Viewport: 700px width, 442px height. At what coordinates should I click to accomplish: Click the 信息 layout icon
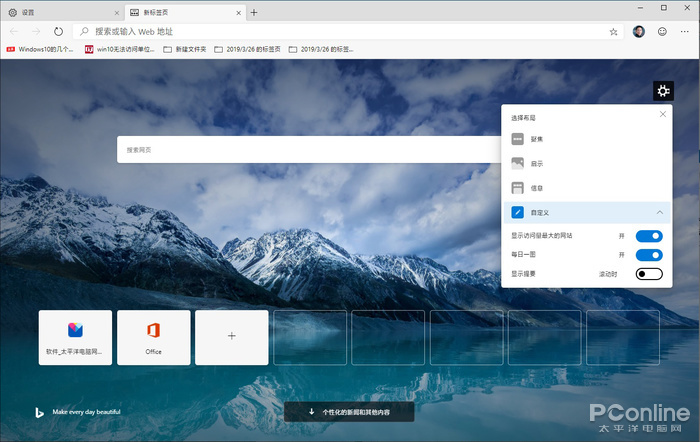click(x=517, y=188)
